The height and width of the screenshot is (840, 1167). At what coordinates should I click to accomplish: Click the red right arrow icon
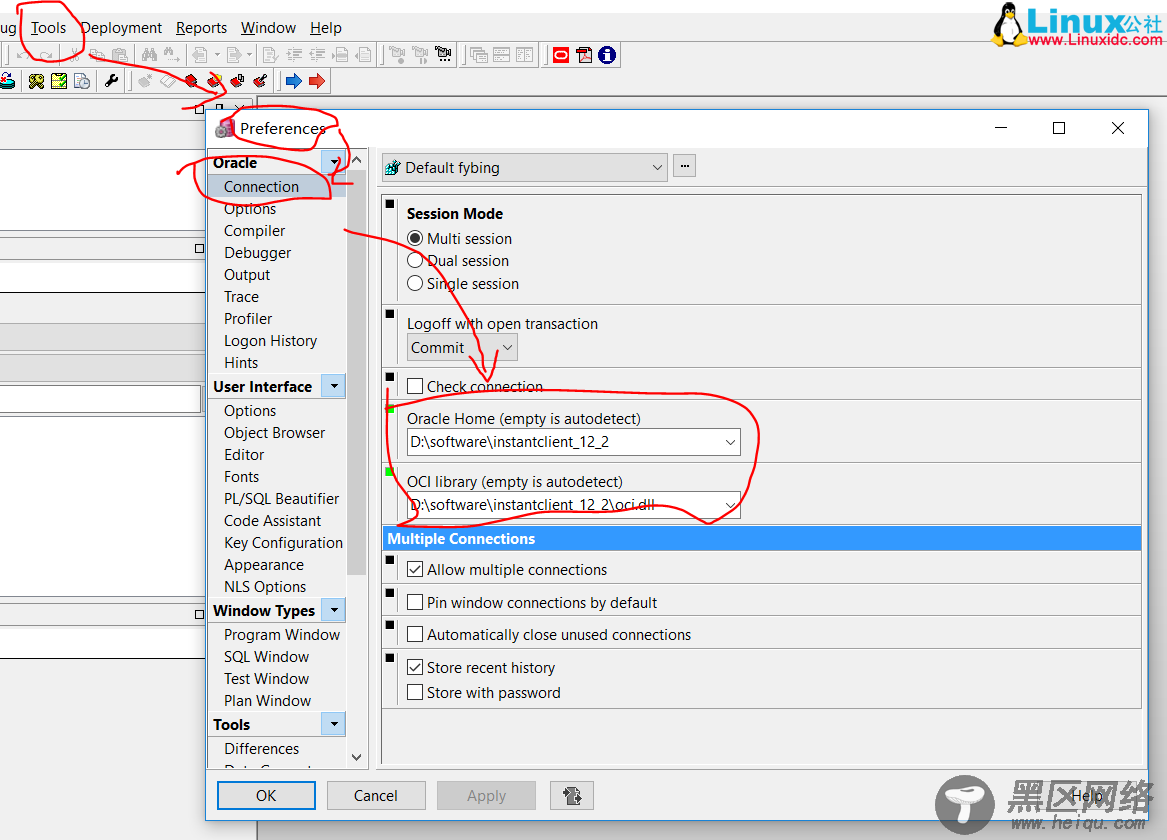click(317, 81)
